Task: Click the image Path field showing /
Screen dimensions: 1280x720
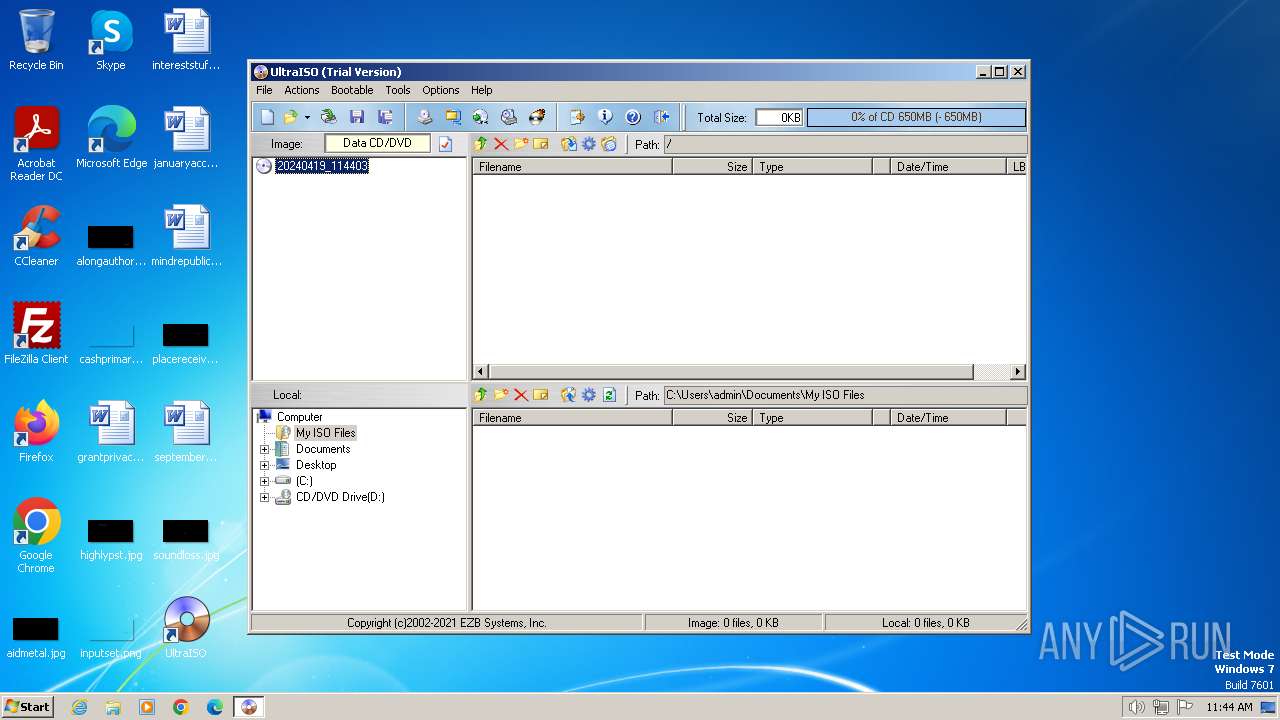Action: [x=845, y=144]
